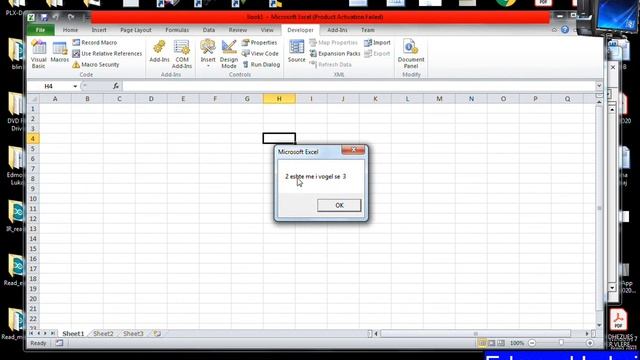Click XML Export
640x360 pixels.
coord(377,53)
